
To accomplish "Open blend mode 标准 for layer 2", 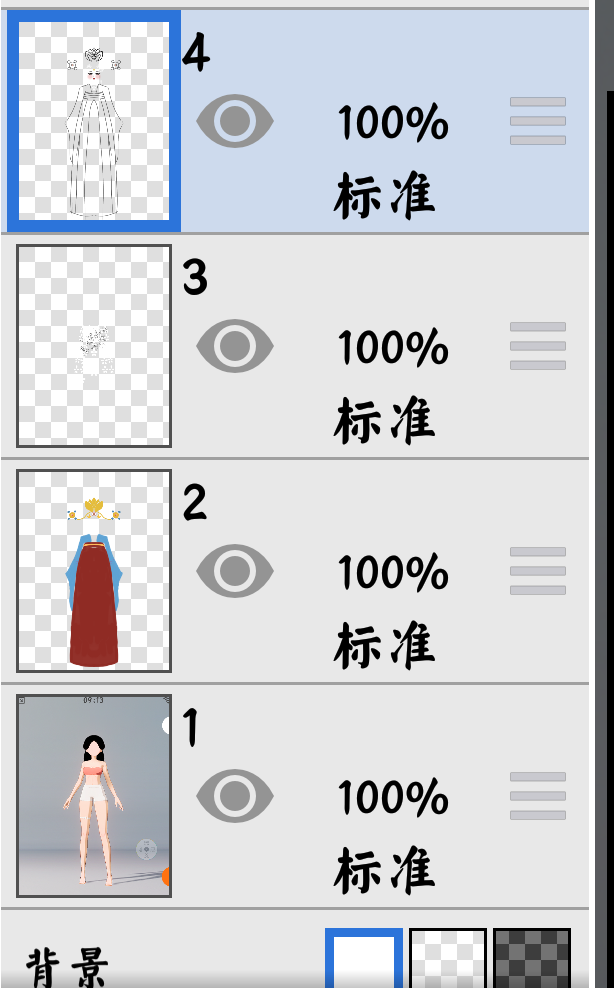I will [385, 646].
